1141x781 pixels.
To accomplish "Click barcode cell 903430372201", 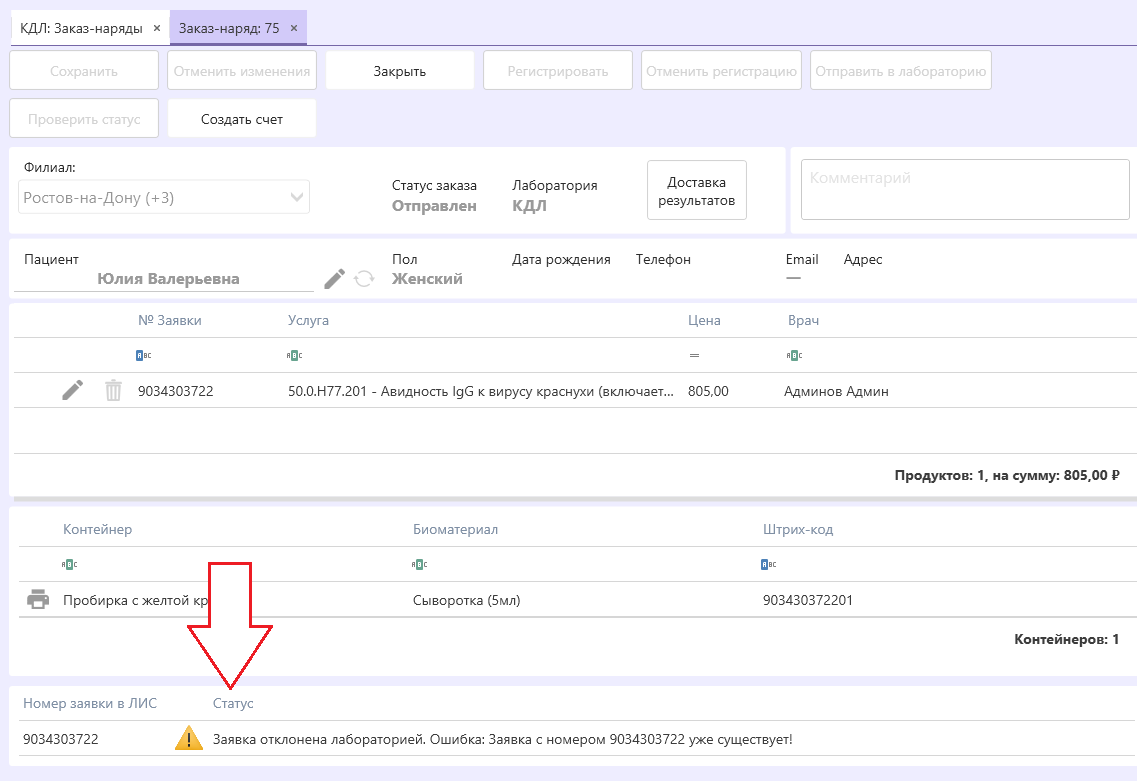I will click(x=808, y=600).
